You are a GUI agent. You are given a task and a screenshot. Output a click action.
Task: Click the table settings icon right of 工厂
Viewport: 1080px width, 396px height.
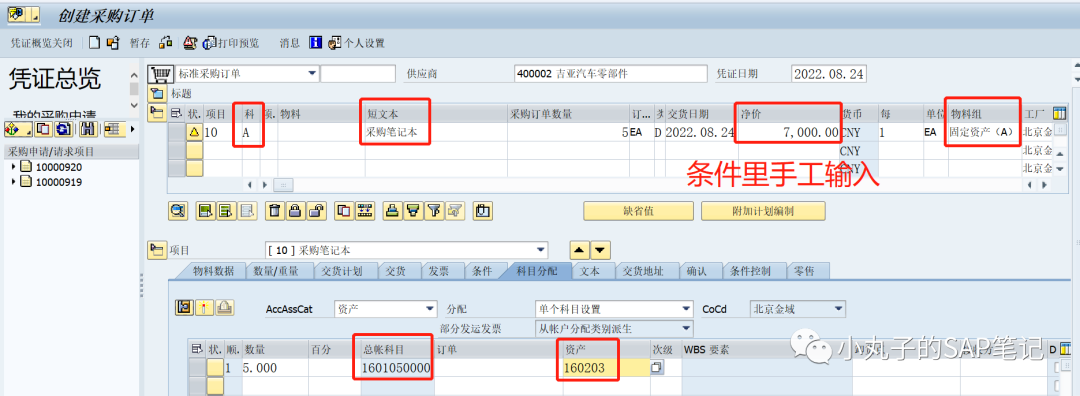click(x=1060, y=113)
